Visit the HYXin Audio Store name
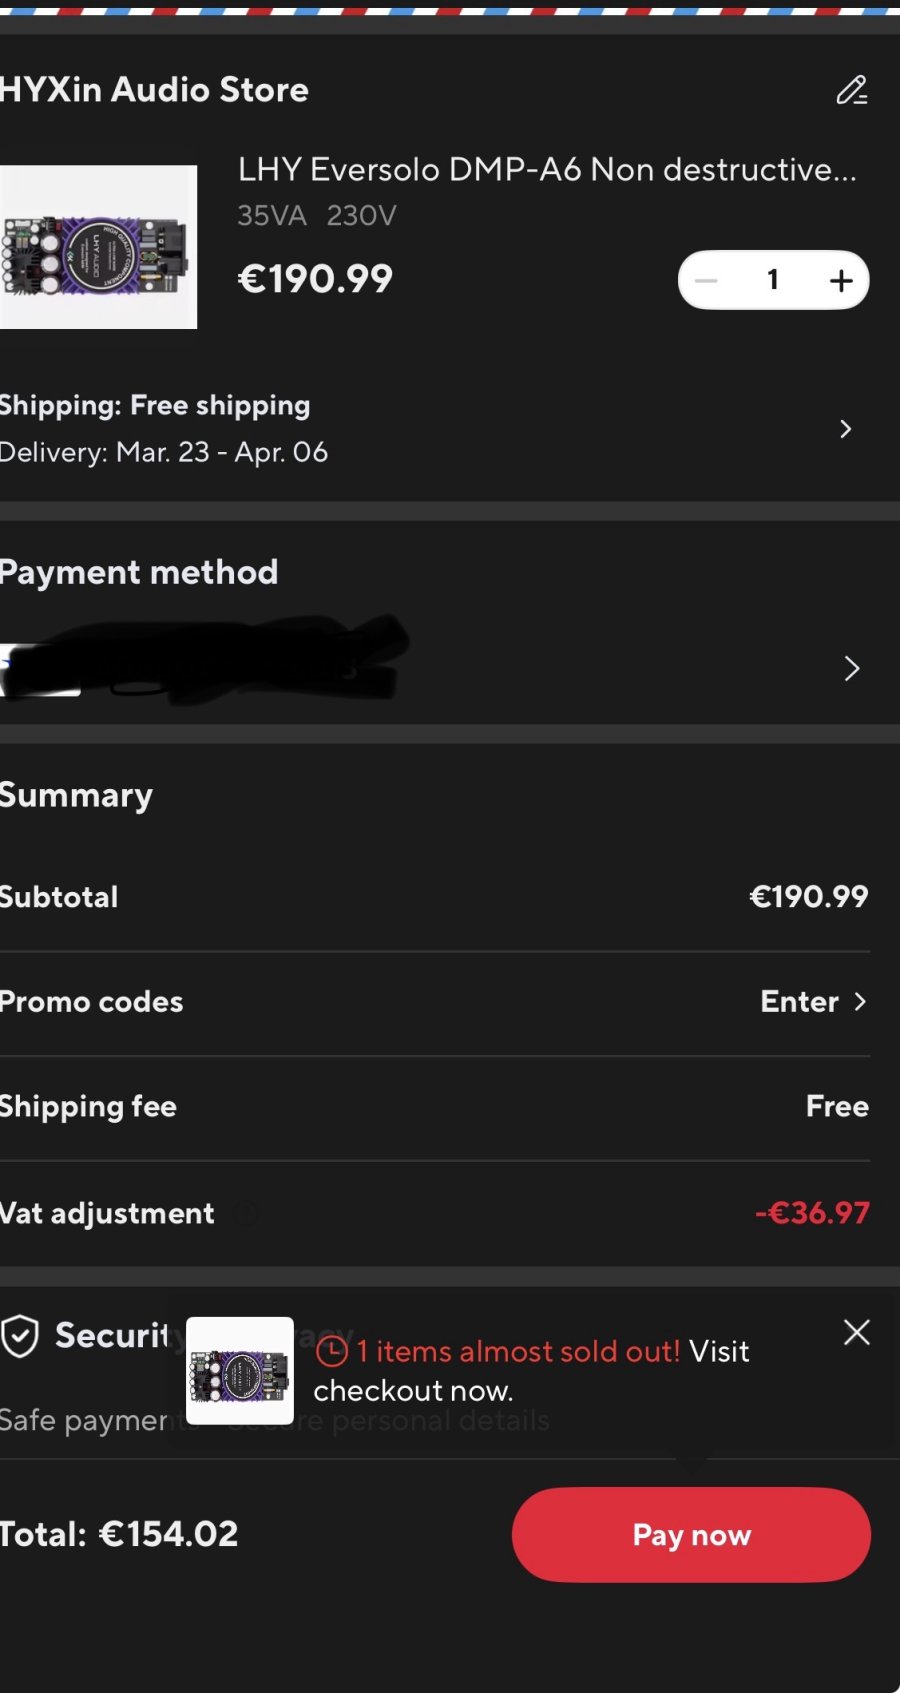This screenshot has width=900, height=1693. [154, 90]
